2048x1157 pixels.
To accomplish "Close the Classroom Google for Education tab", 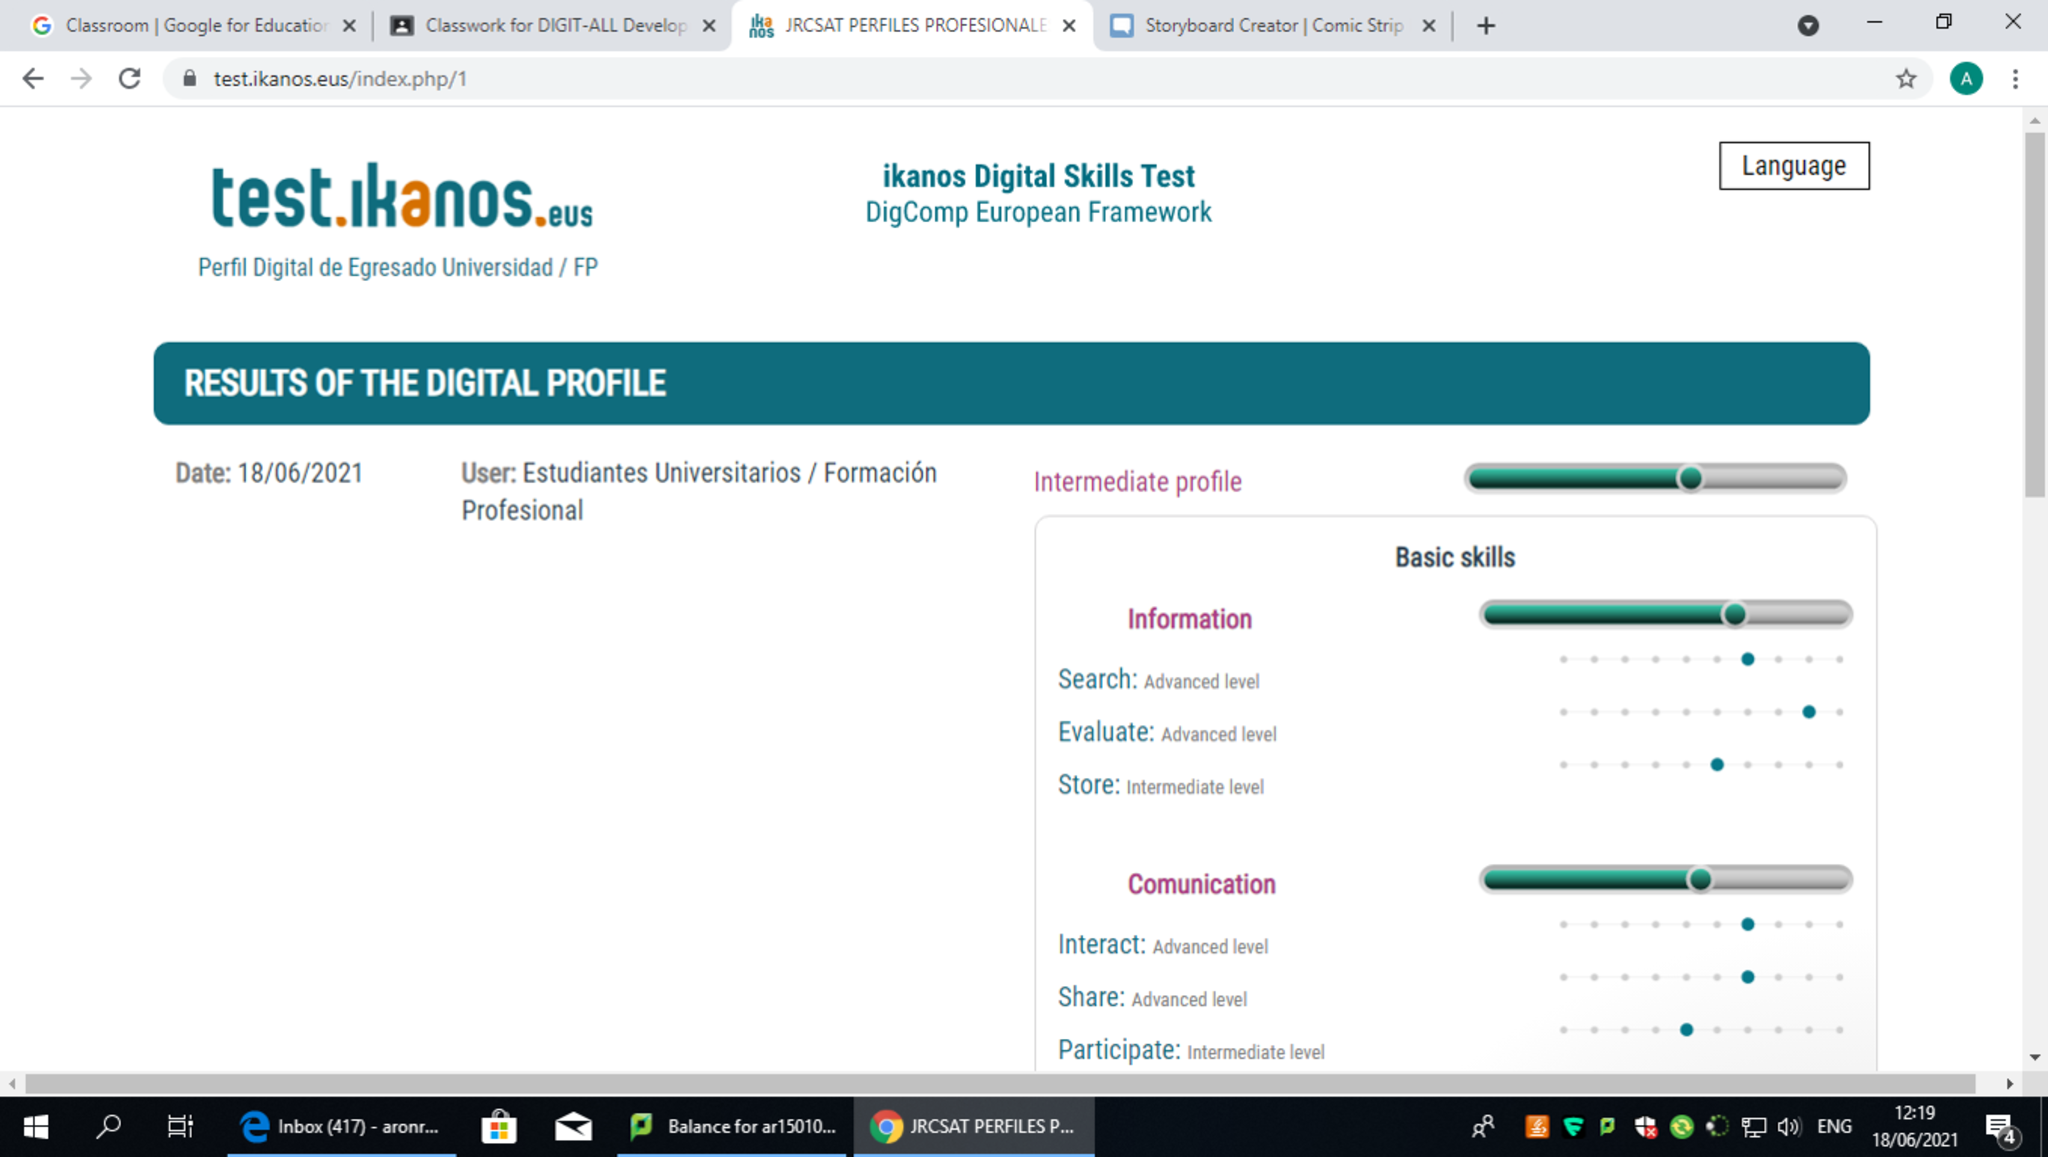I will pos(349,26).
